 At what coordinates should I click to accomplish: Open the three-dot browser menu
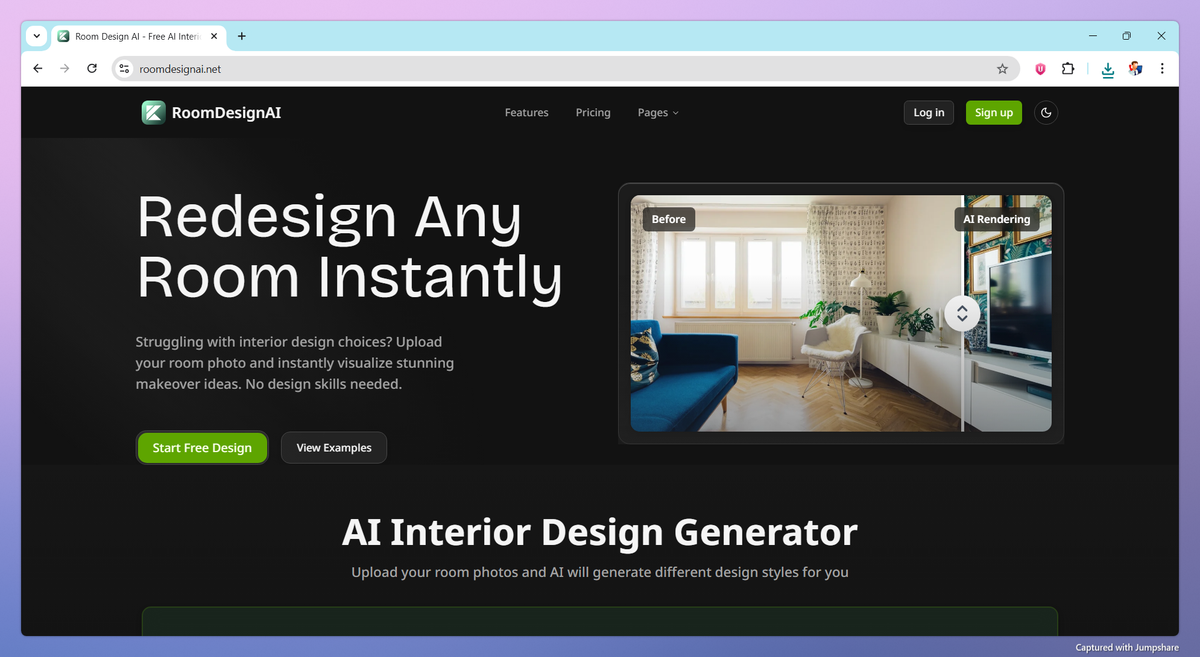(x=1161, y=68)
